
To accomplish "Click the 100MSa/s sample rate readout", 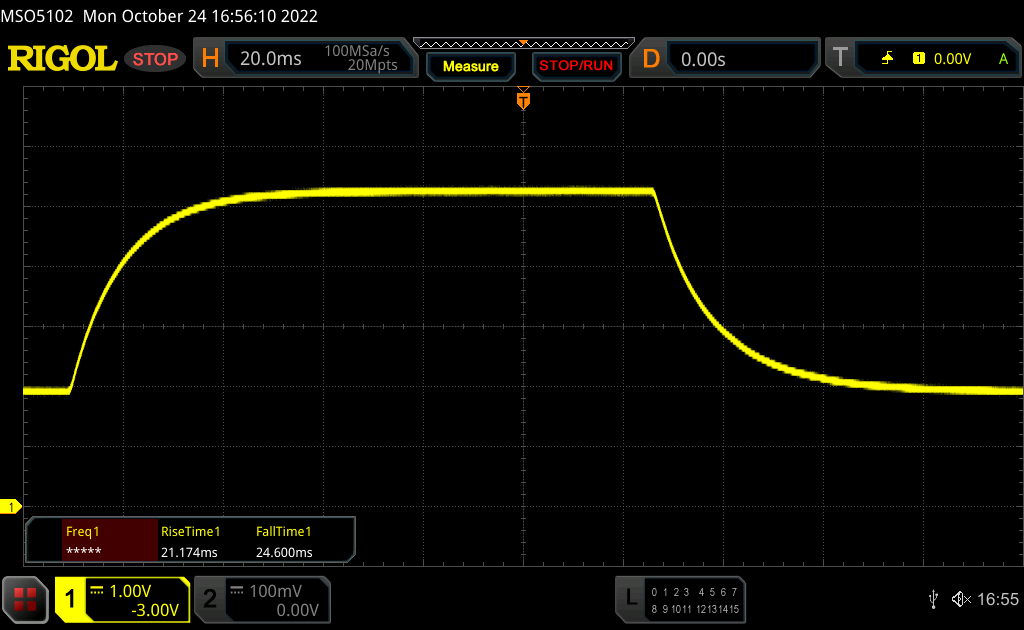I will [x=357, y=51].
